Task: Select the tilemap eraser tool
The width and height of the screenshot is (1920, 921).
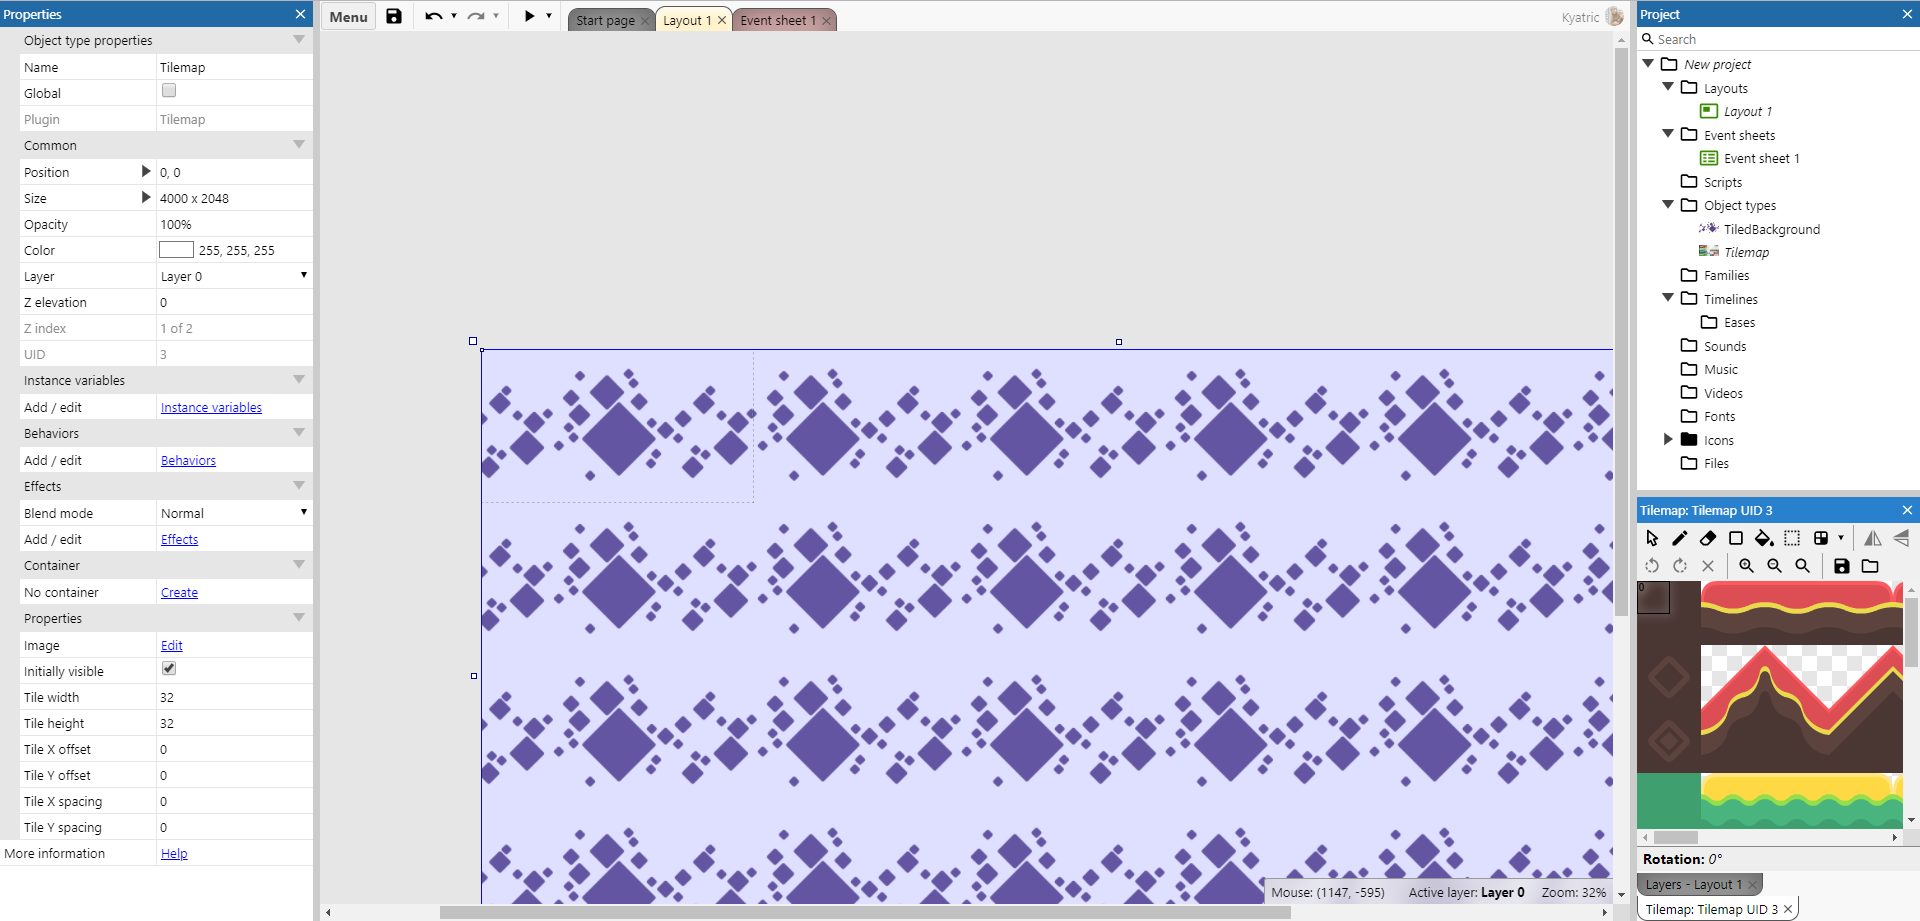Action: (x=1708, y=538)
